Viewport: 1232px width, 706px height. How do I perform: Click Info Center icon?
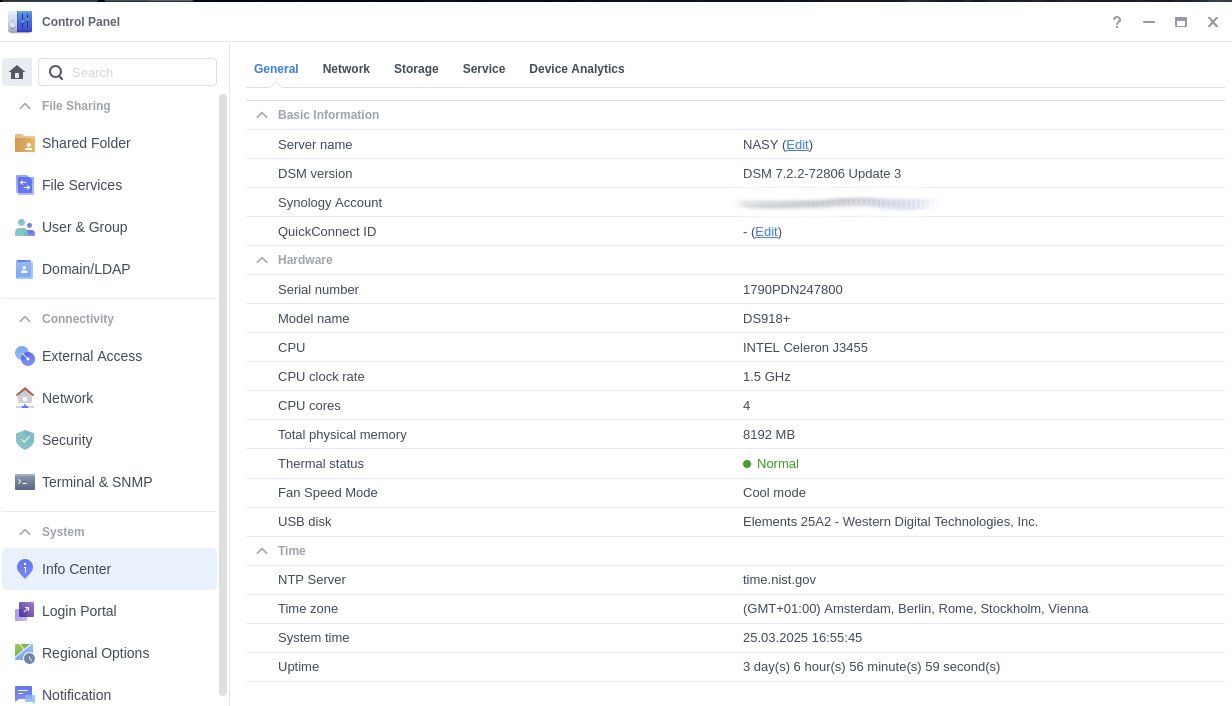(x=25, y=569)
